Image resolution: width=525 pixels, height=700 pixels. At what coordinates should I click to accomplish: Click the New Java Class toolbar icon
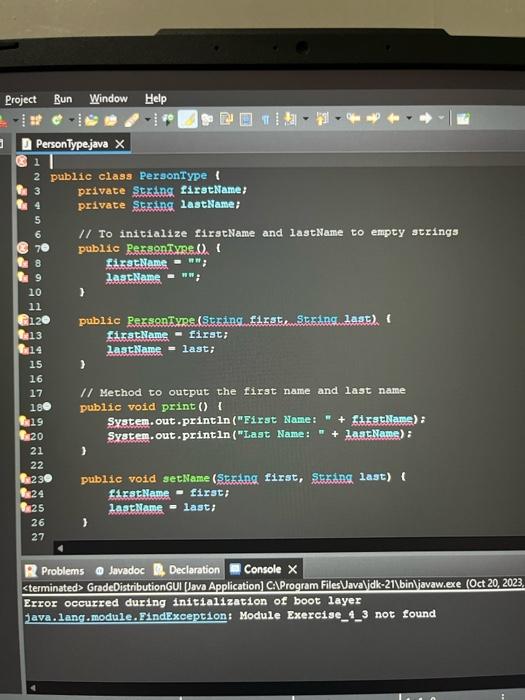[57, 120]
